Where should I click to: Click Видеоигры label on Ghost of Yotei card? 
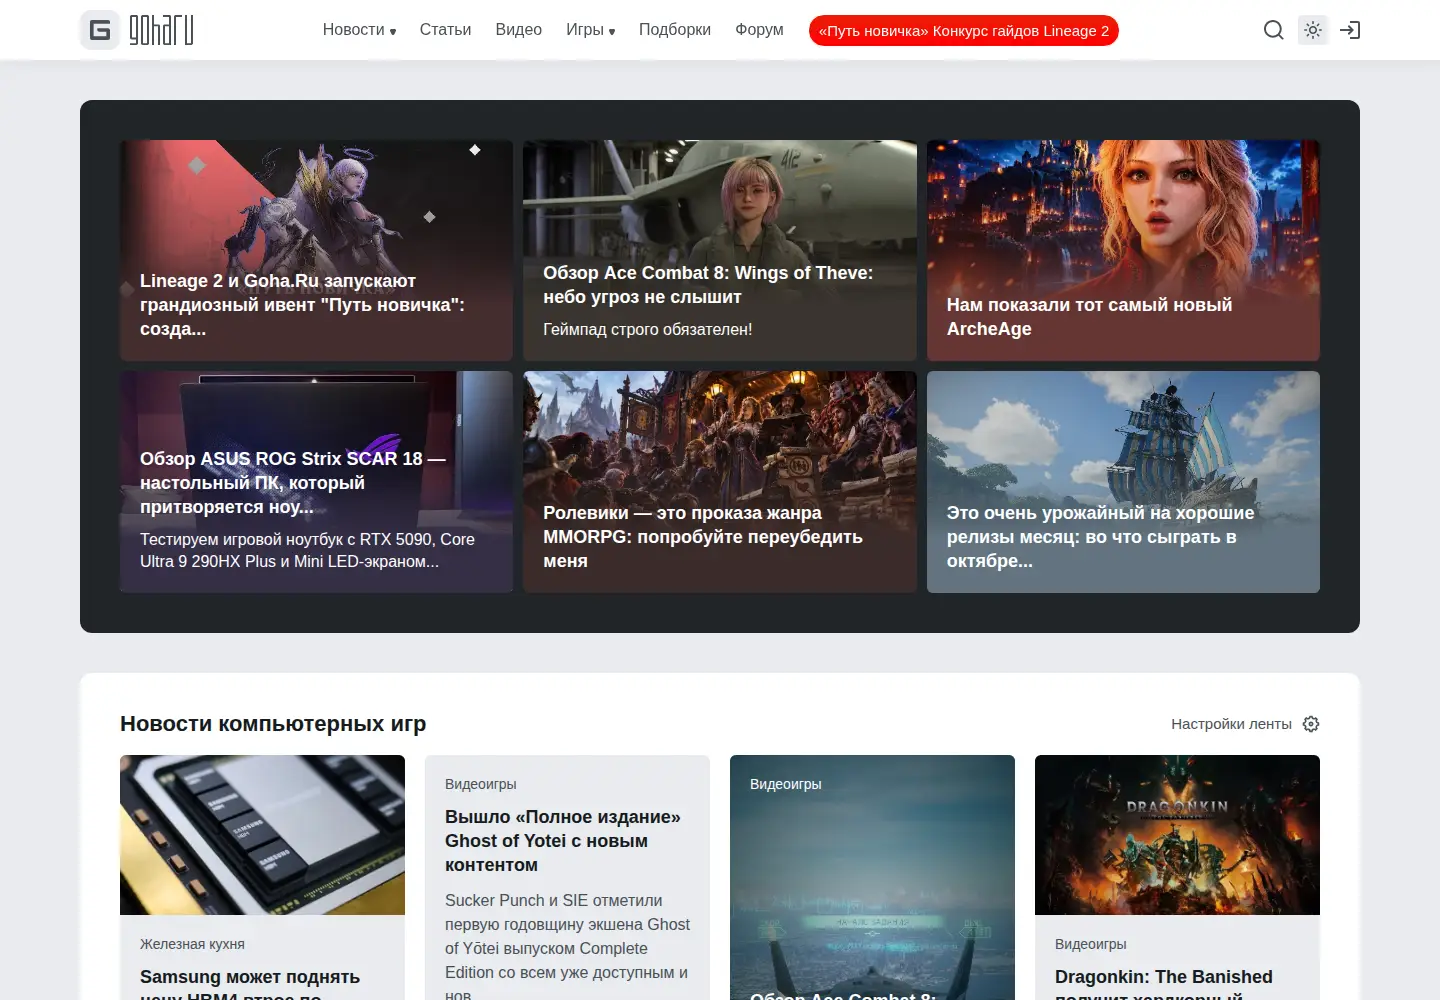click(x=481, y=784)
